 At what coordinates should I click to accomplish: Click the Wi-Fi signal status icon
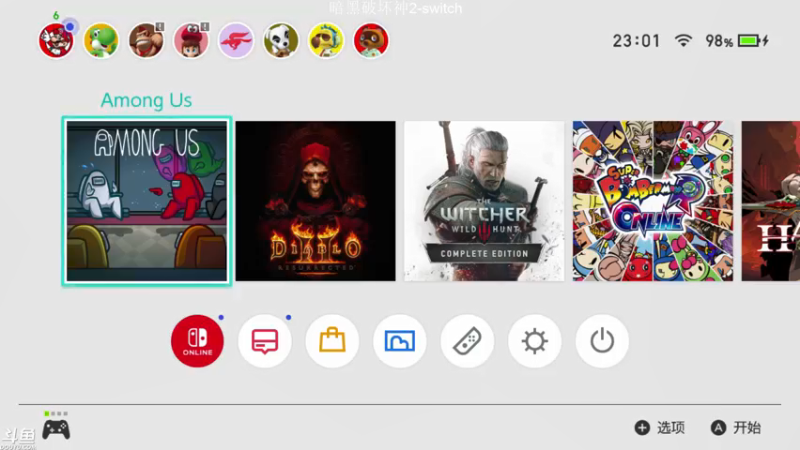[x=683, y=40]
